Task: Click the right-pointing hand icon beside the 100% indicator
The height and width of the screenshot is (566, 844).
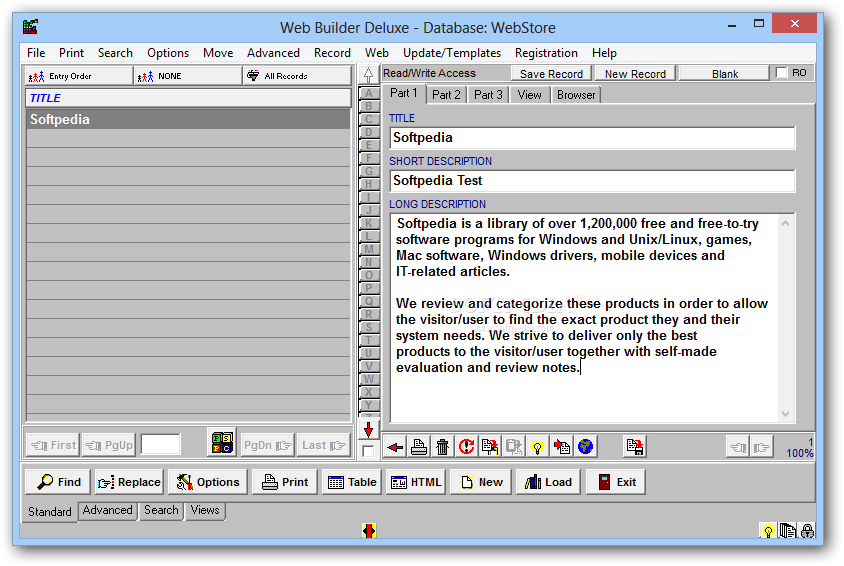Action: pos(762,447)
